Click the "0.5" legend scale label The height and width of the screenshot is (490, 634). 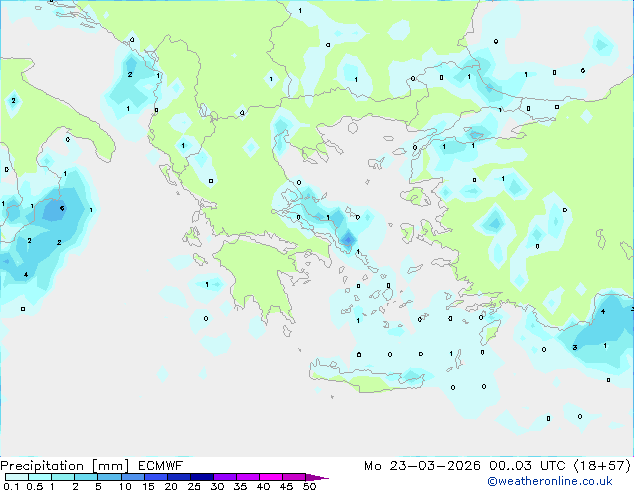tap(34, 486)
